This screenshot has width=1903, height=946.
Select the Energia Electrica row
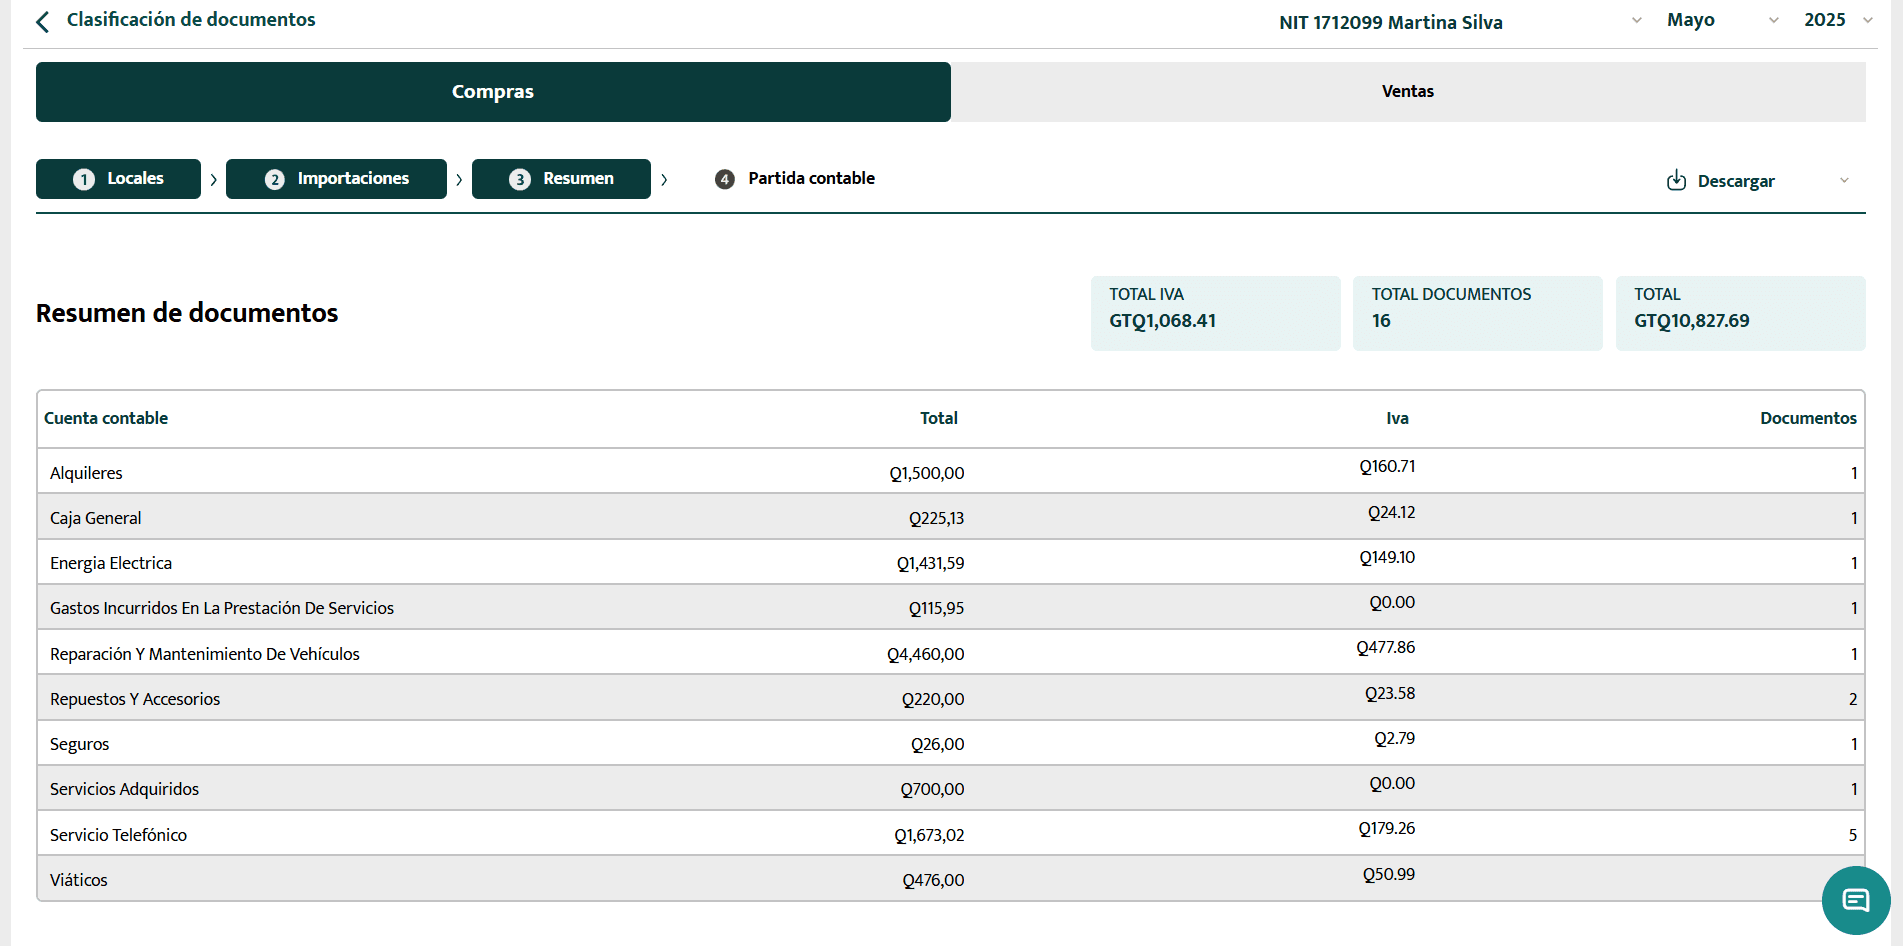point(951,562)
